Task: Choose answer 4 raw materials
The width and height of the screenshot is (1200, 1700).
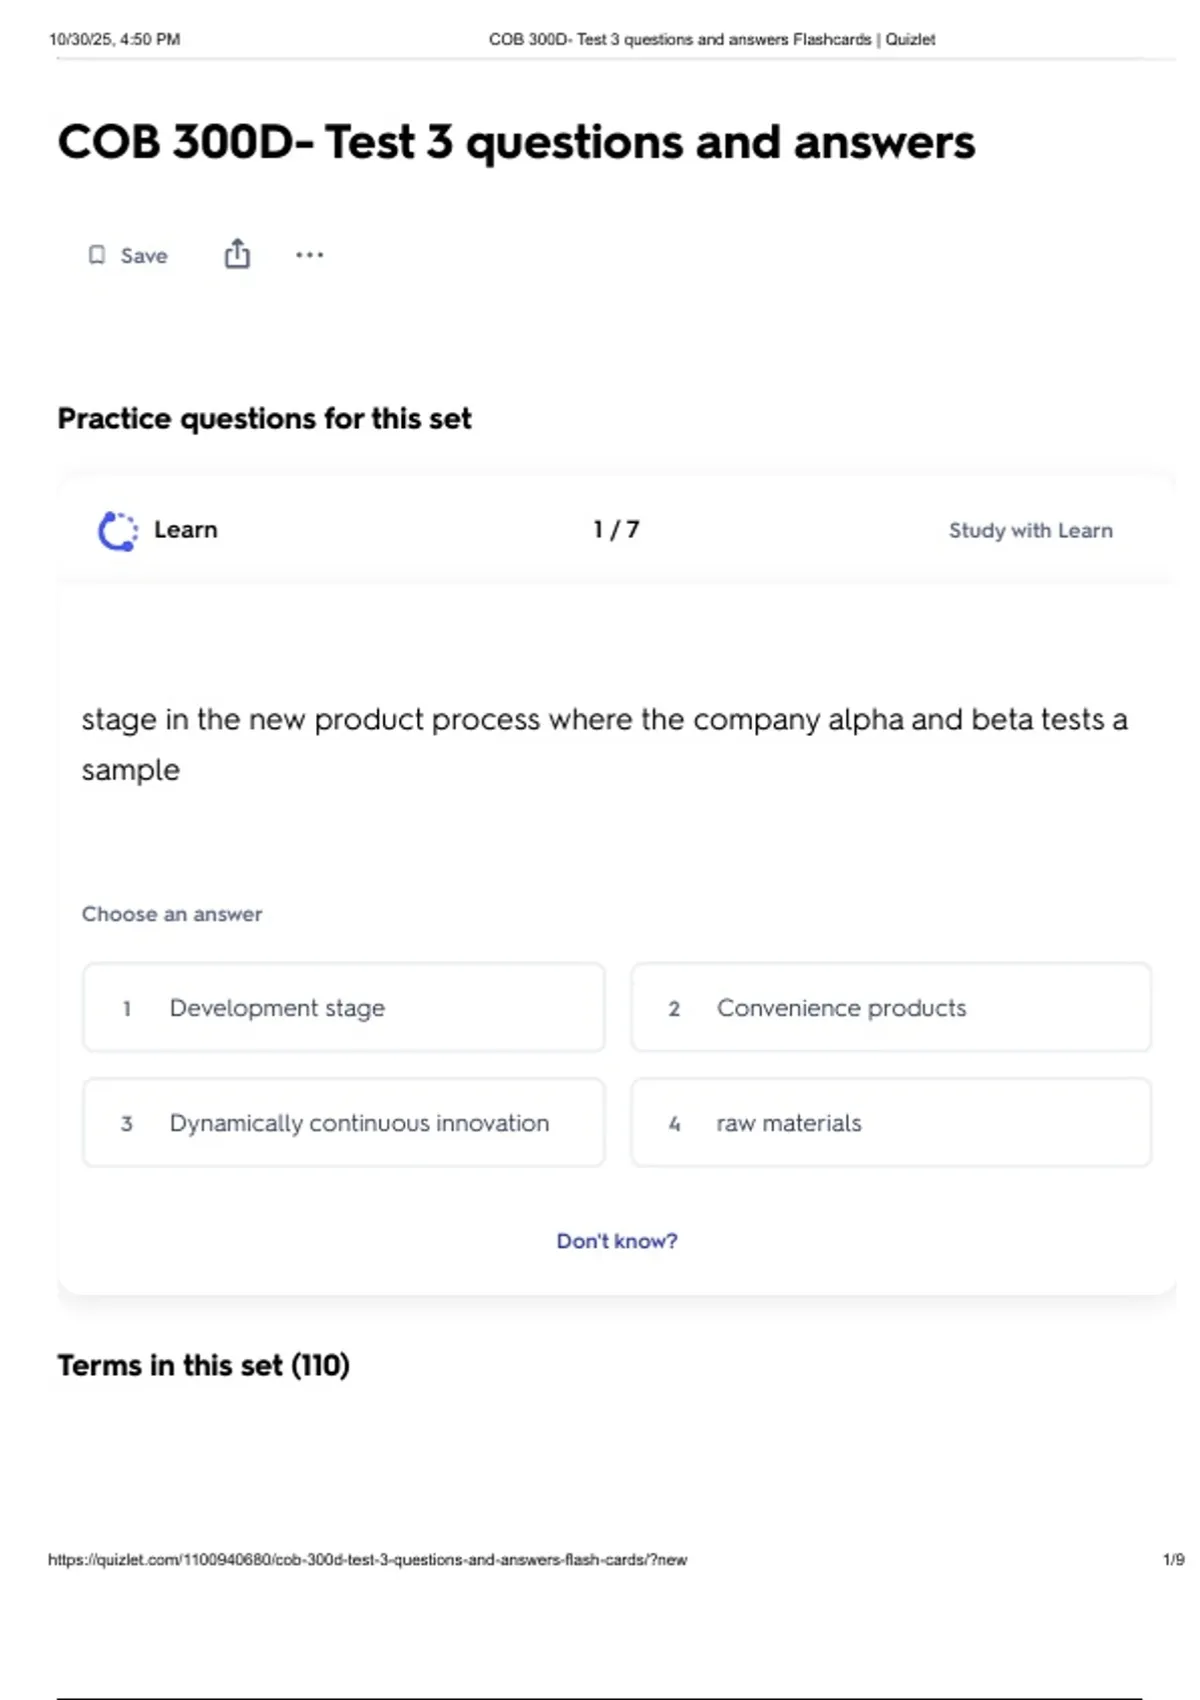Action: click(x=891, y=1122)
